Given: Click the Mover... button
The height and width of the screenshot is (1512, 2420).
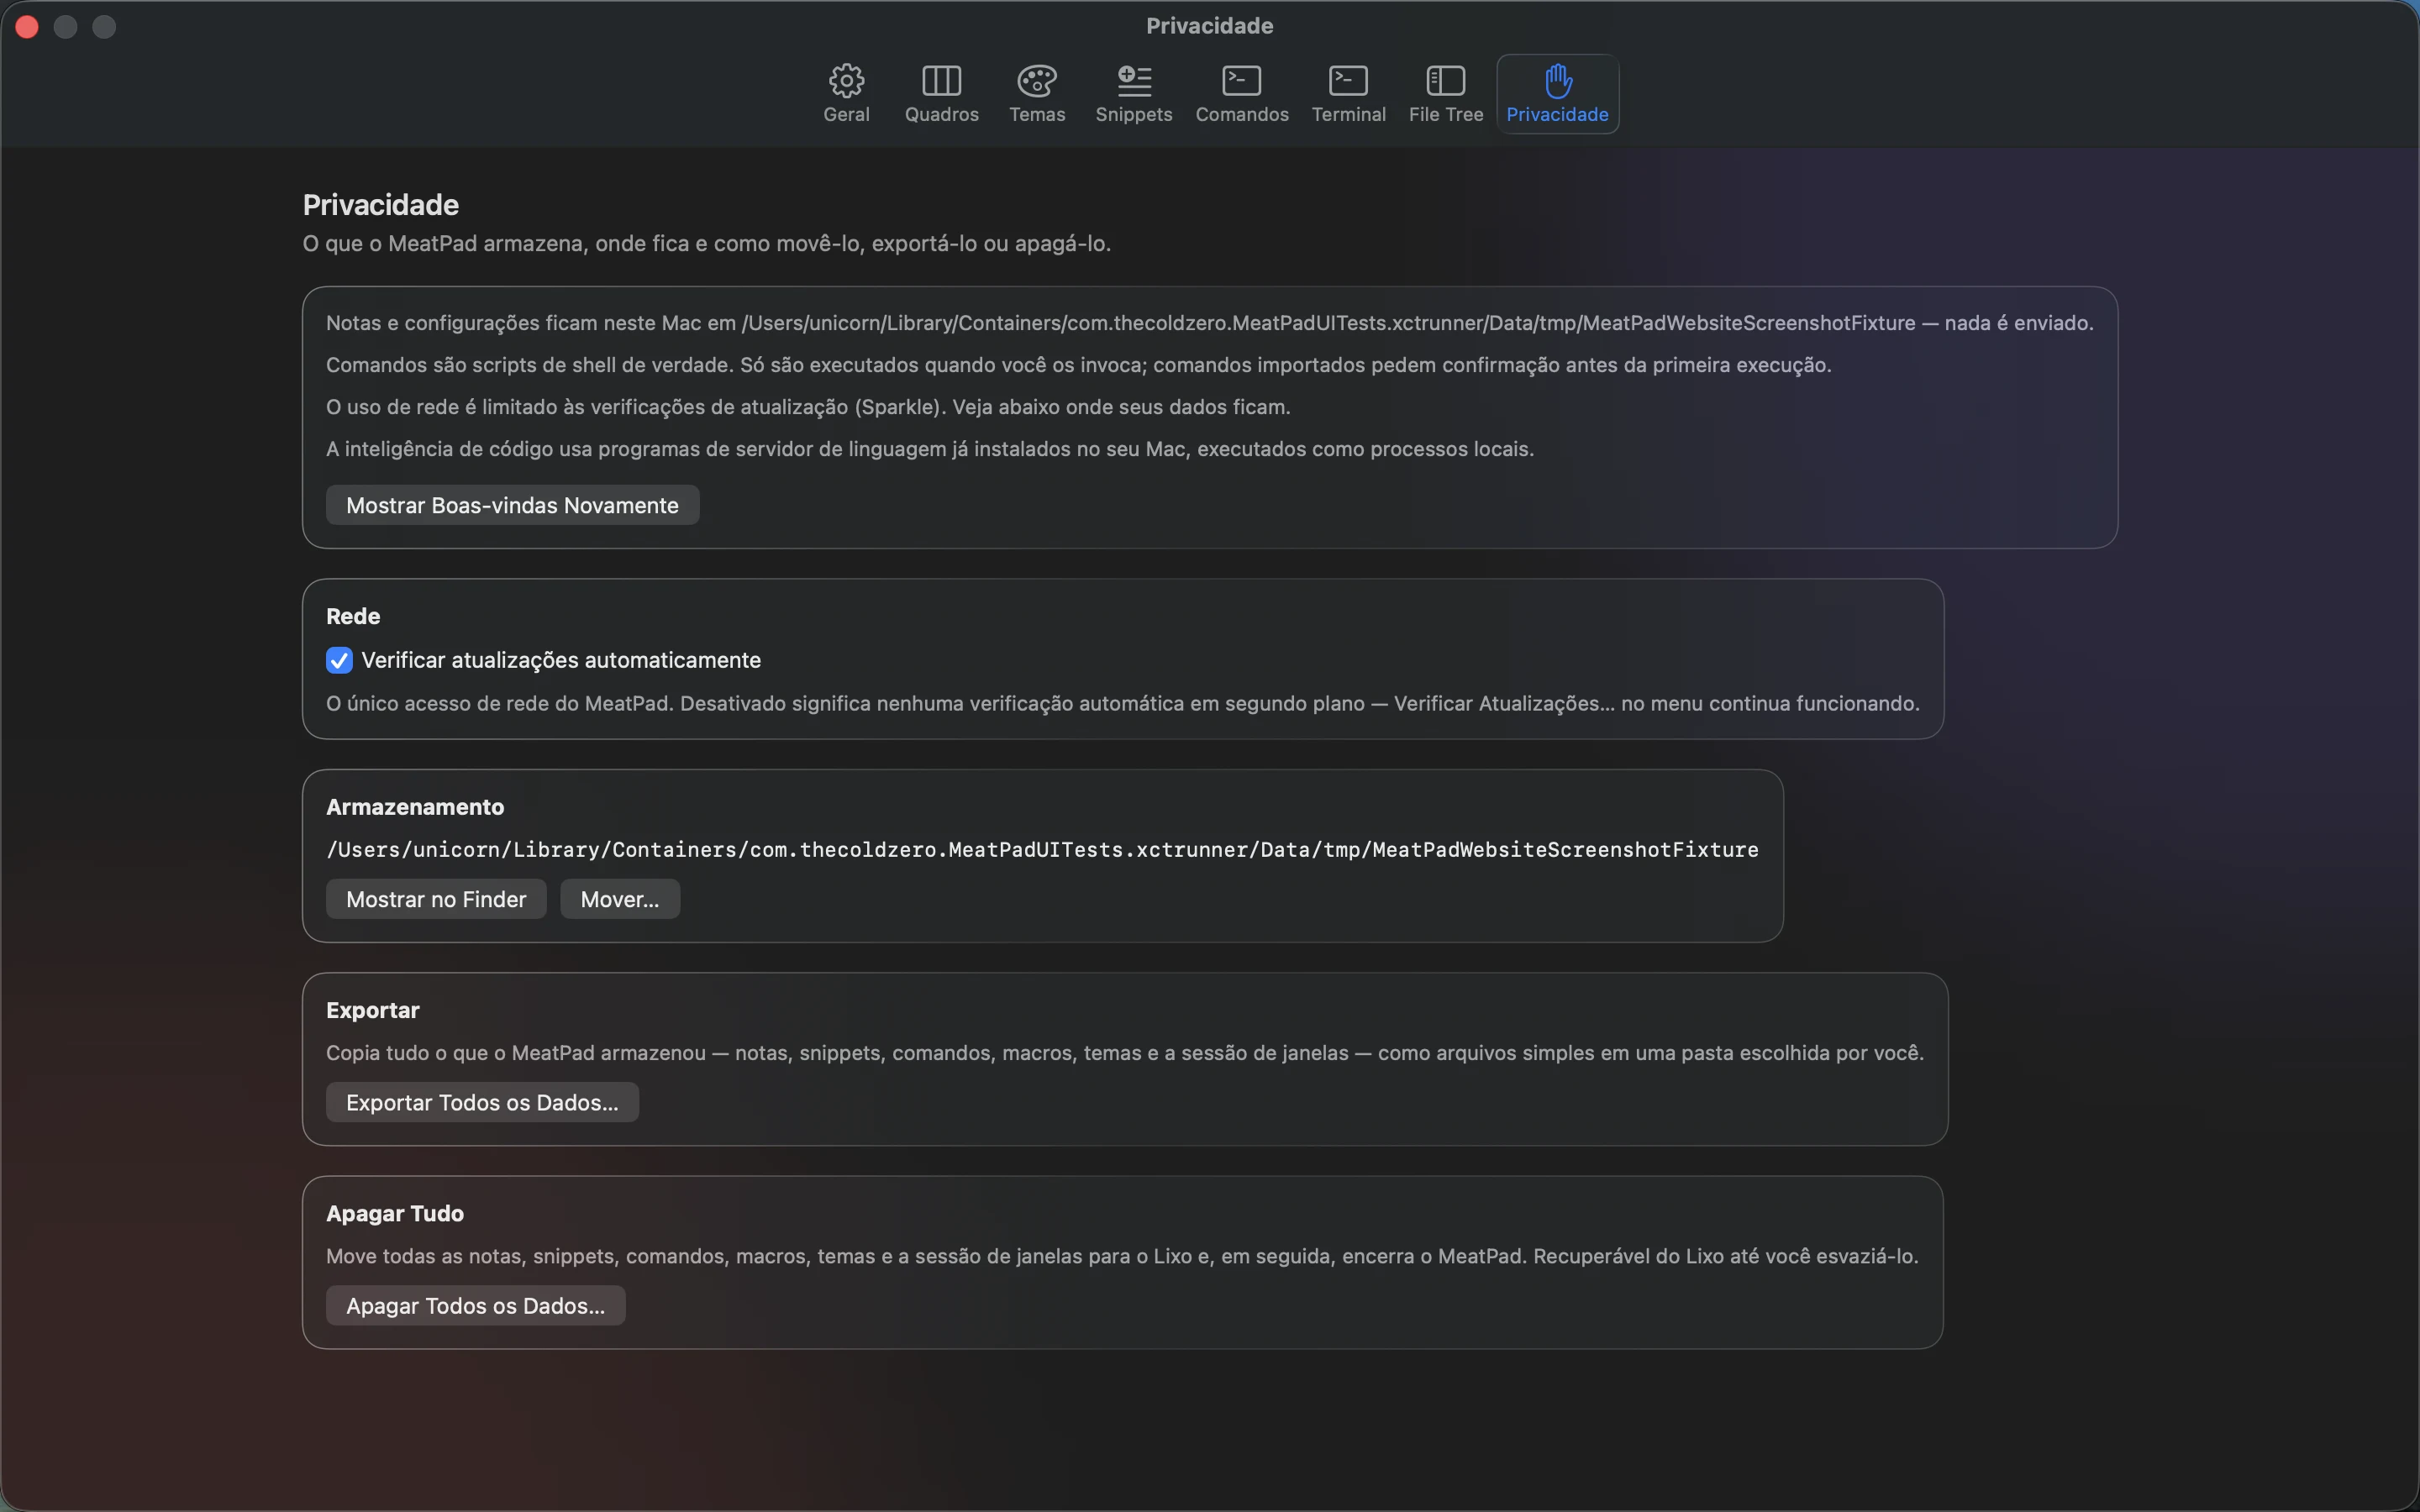Looking at the screenshot, I should pos(620,899).
